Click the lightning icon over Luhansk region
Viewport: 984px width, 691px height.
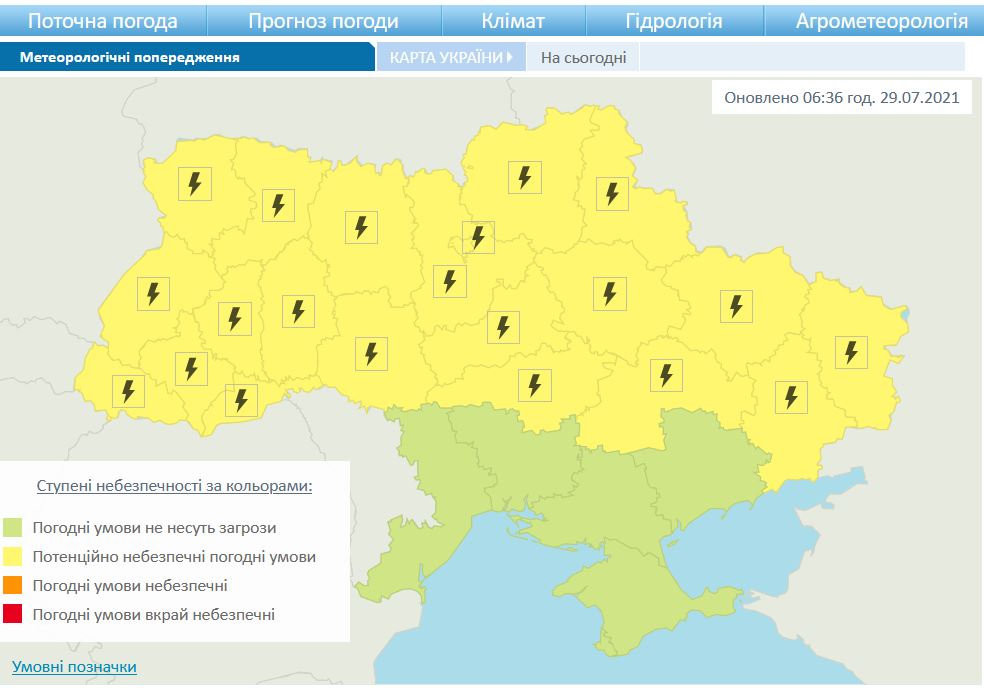click(851, 352)
